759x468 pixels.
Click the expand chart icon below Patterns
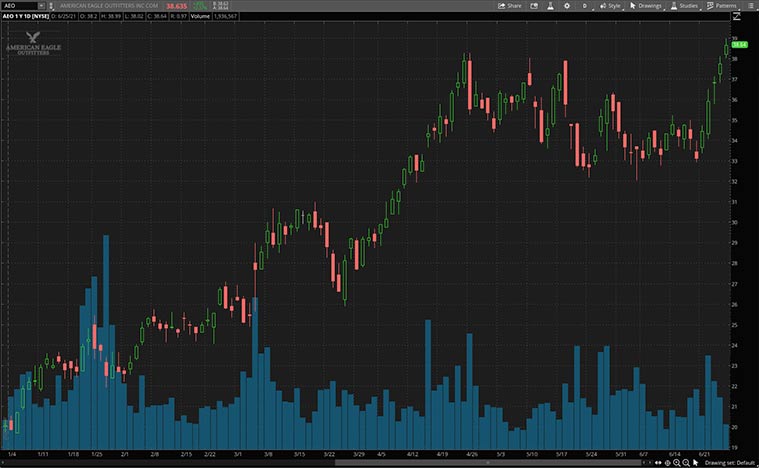pos(737,16)
